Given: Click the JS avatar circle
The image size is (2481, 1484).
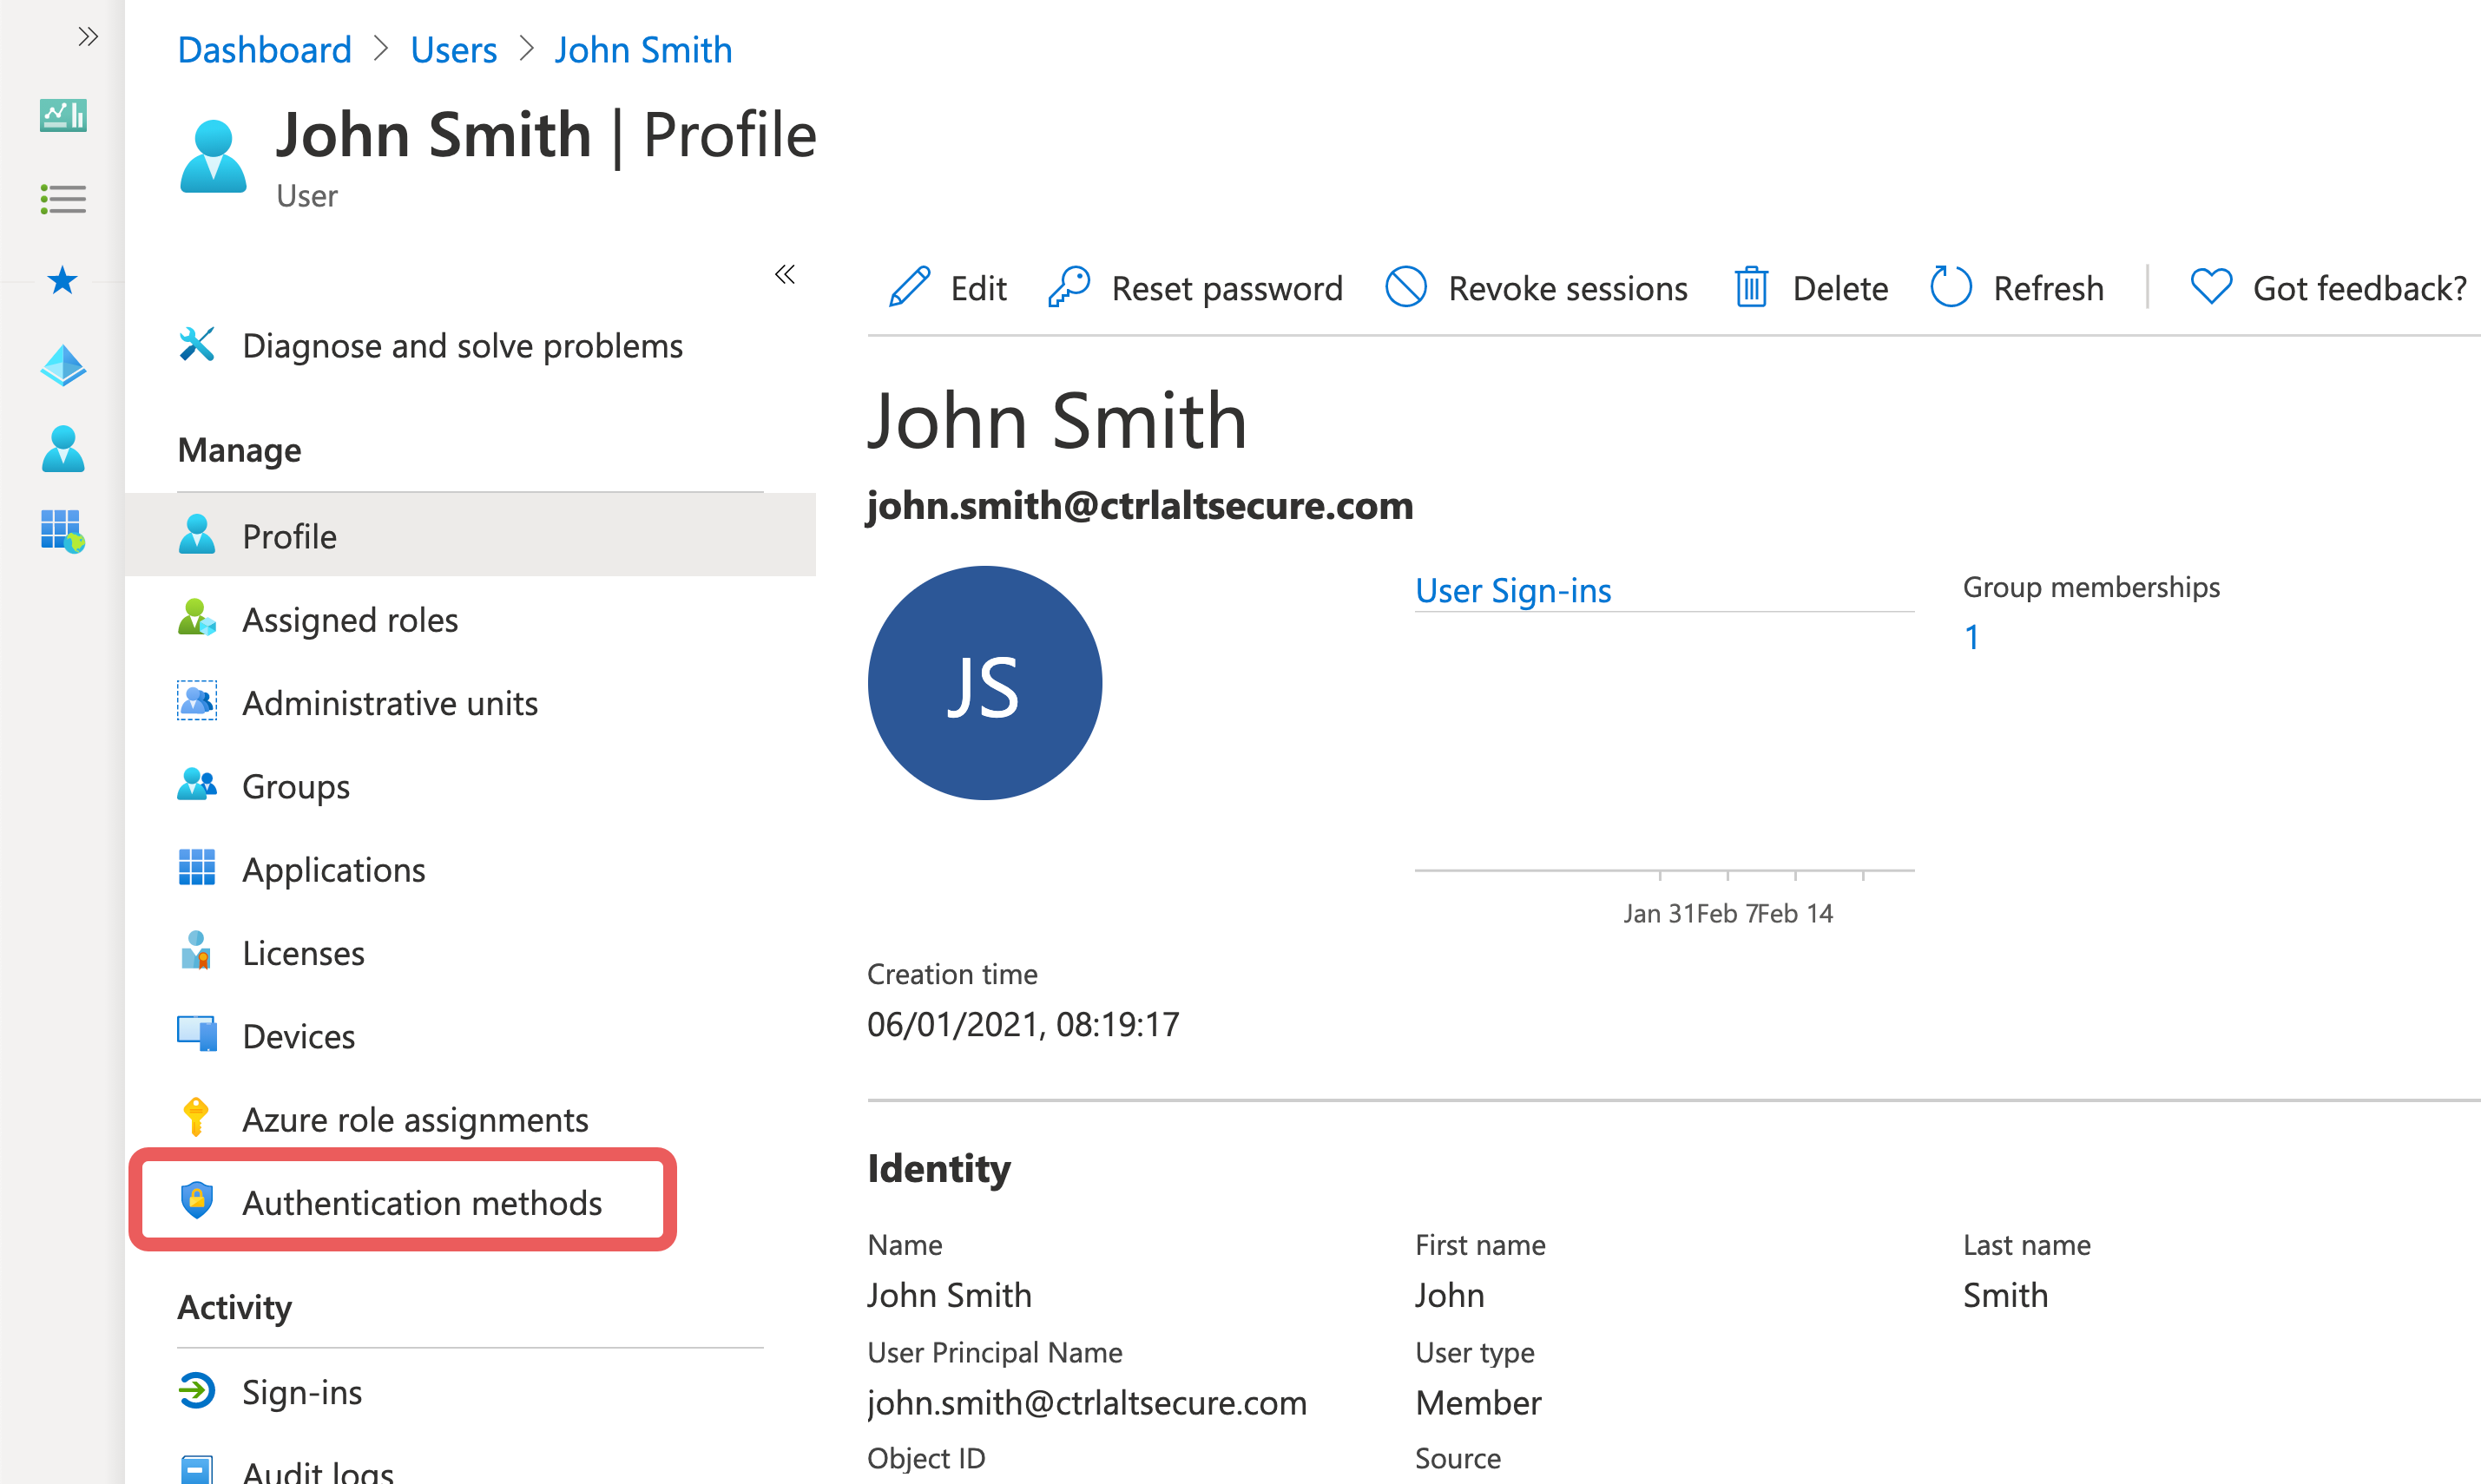Looking at the screenshot, I should (985, 683).
